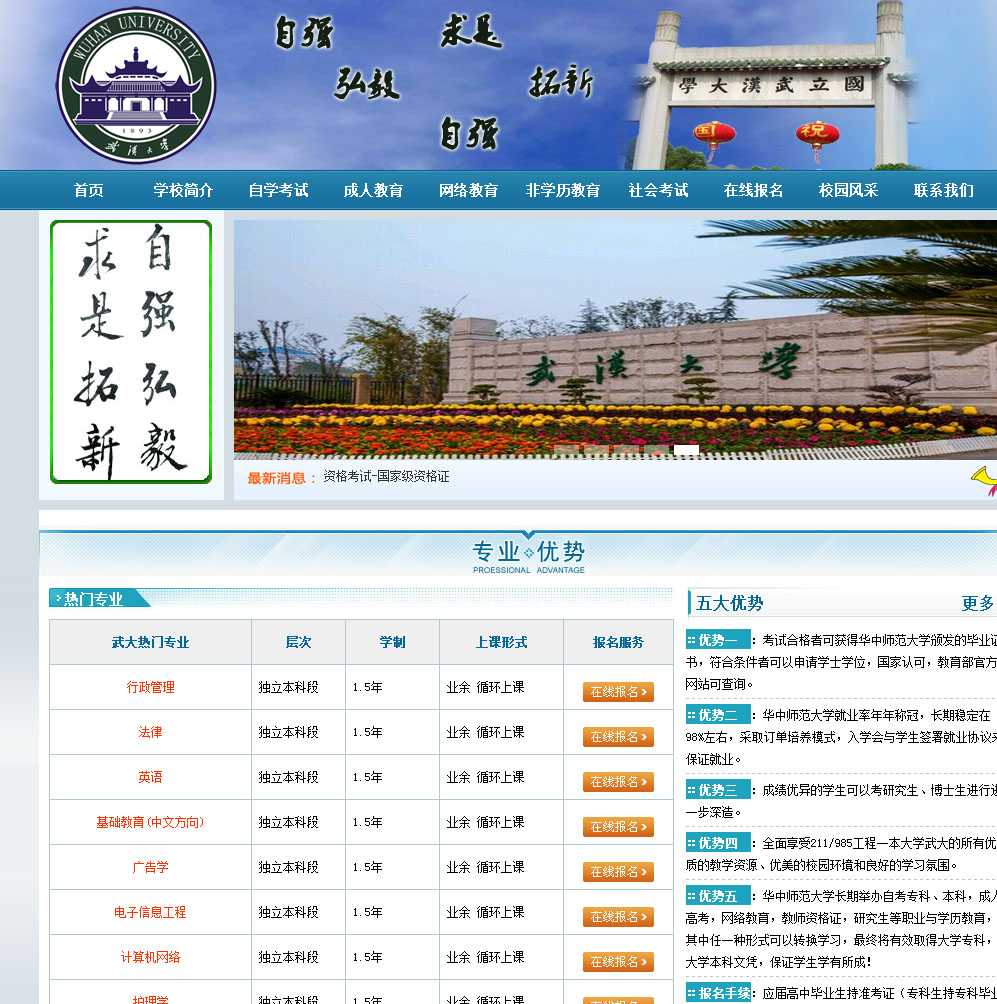Click the 学制 column header
Image resolution: width=997 pixels, height=1004 pixels.
pyautogui.click(x=393, y=642)
